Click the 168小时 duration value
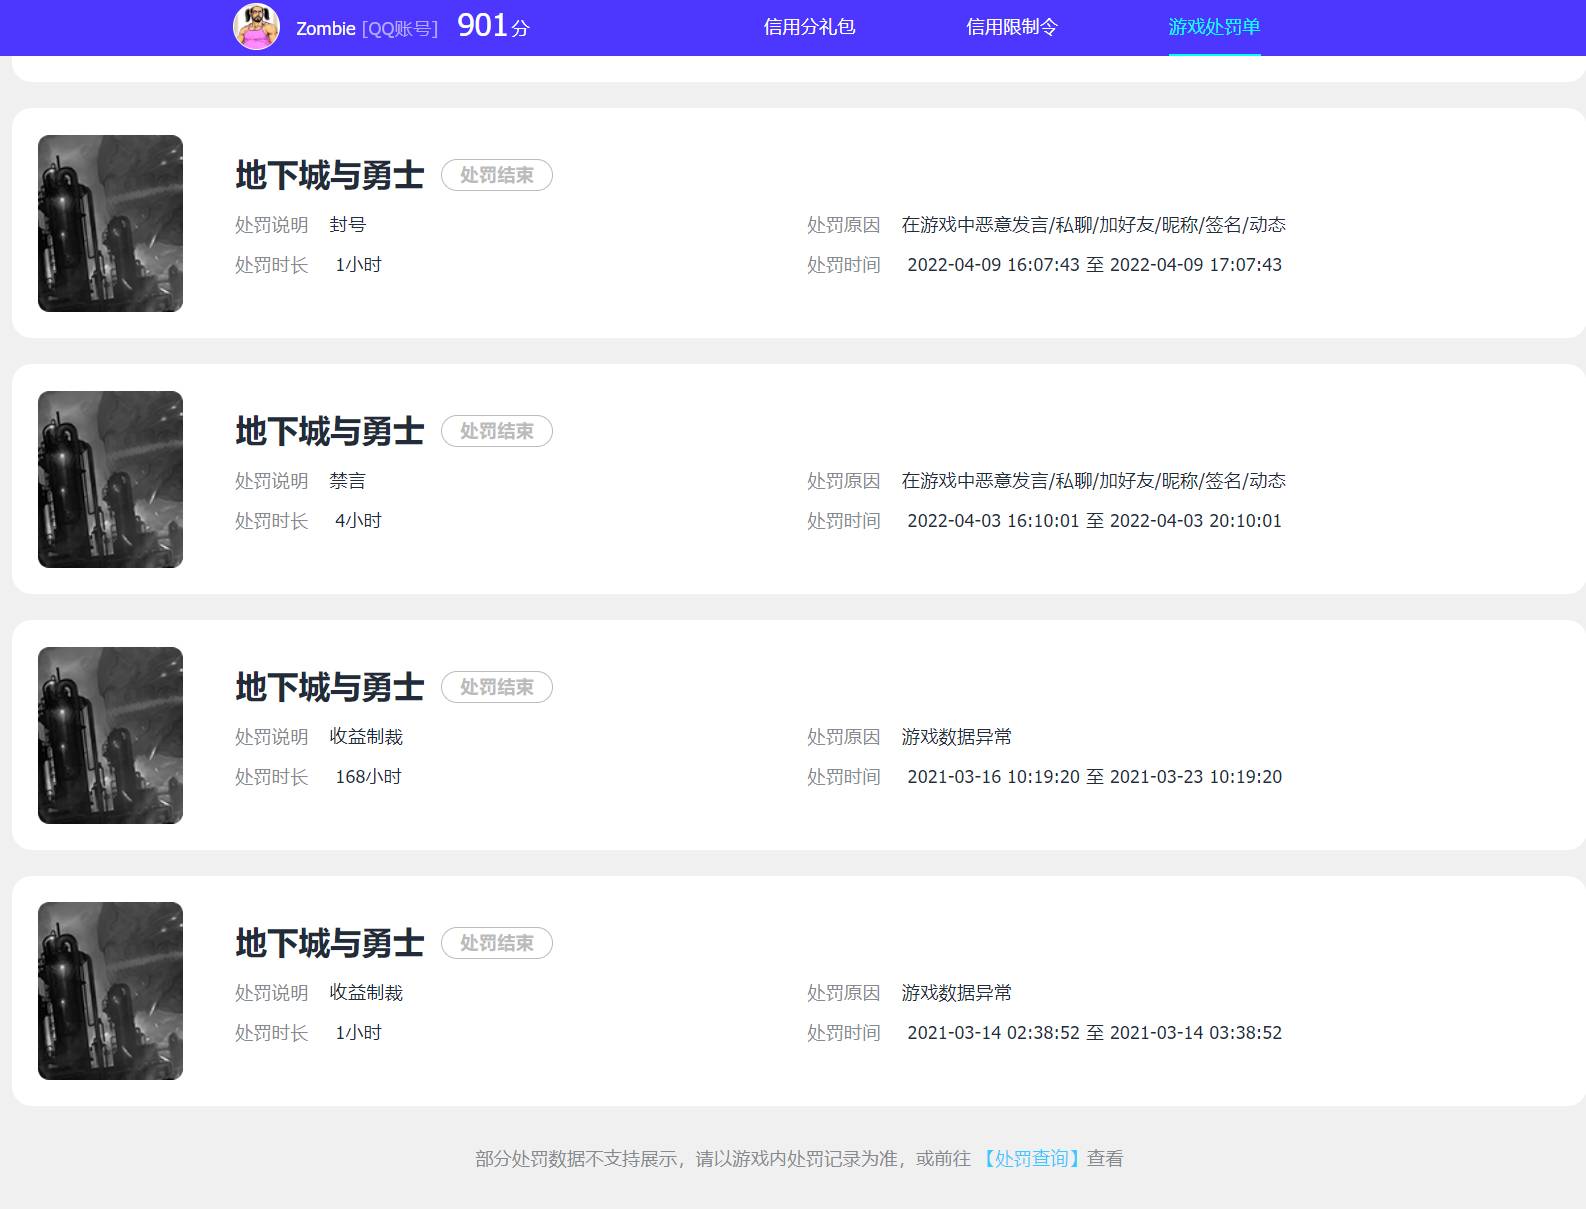The height and width of the screenshot is (1209, 1586). 368,777
